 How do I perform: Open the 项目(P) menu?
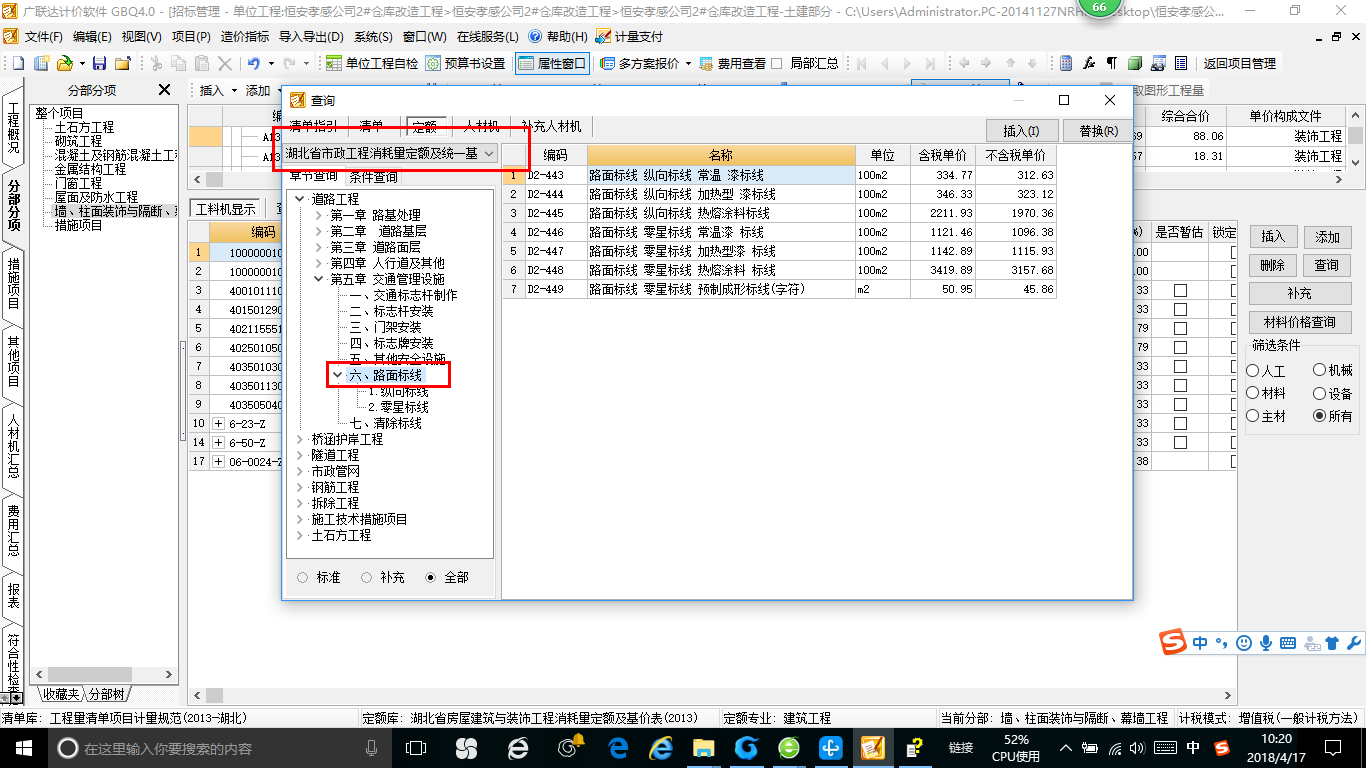click(x=190, y=36)
